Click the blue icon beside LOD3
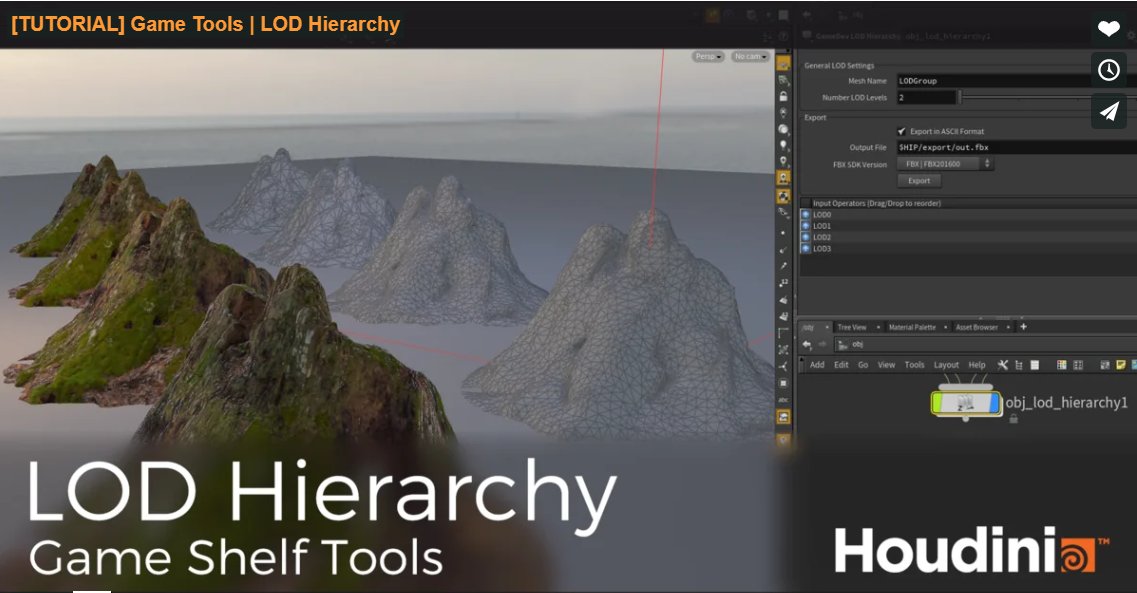Viewport: 1137px width, 593px height. coord(805,249)
